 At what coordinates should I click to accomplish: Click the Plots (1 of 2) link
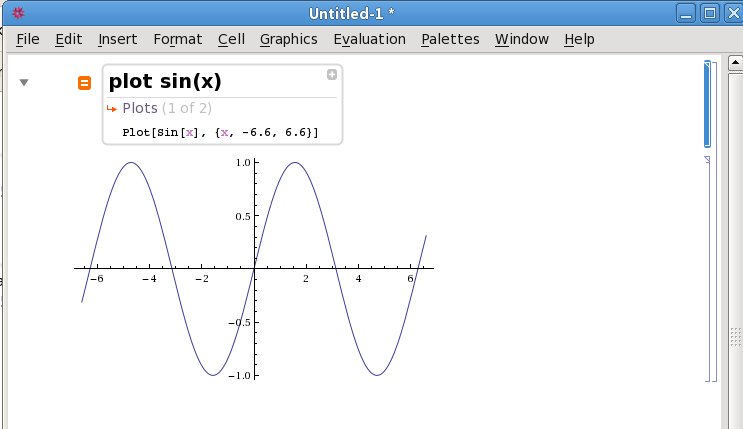click(167, 108)
